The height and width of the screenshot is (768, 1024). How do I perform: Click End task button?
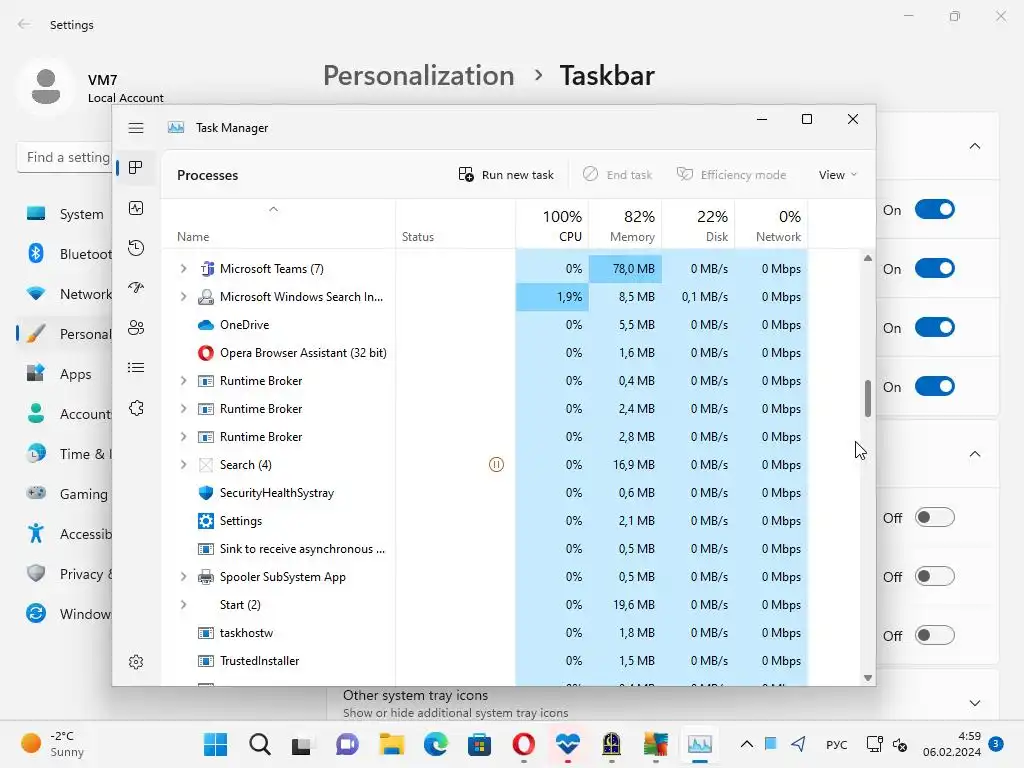point(618,175)
